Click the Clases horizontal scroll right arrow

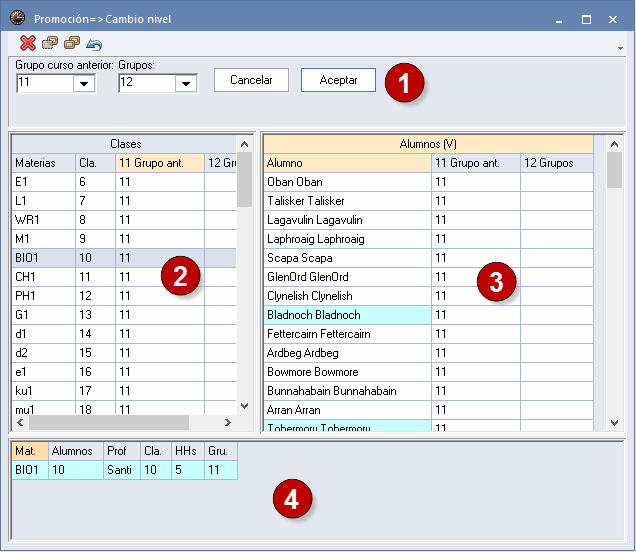tap(228, 423)
